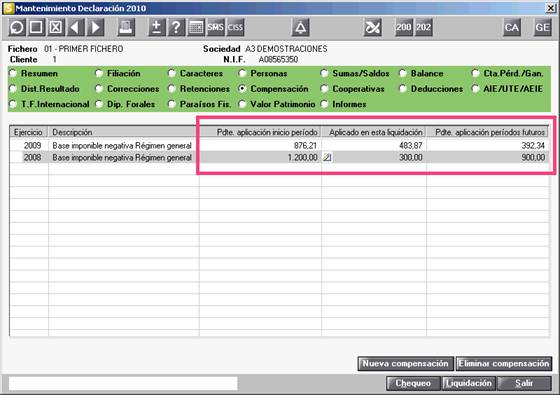Select the Balance radio option
The width and height of the screenshot is (560, 395).
[403, 73]
